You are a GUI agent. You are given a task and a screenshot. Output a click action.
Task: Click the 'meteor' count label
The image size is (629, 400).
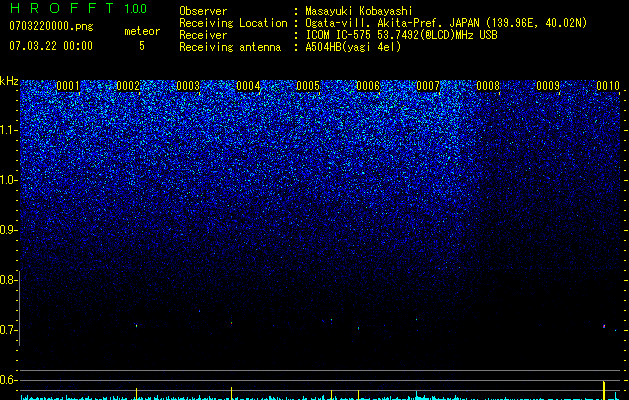(x=142, y=31)
